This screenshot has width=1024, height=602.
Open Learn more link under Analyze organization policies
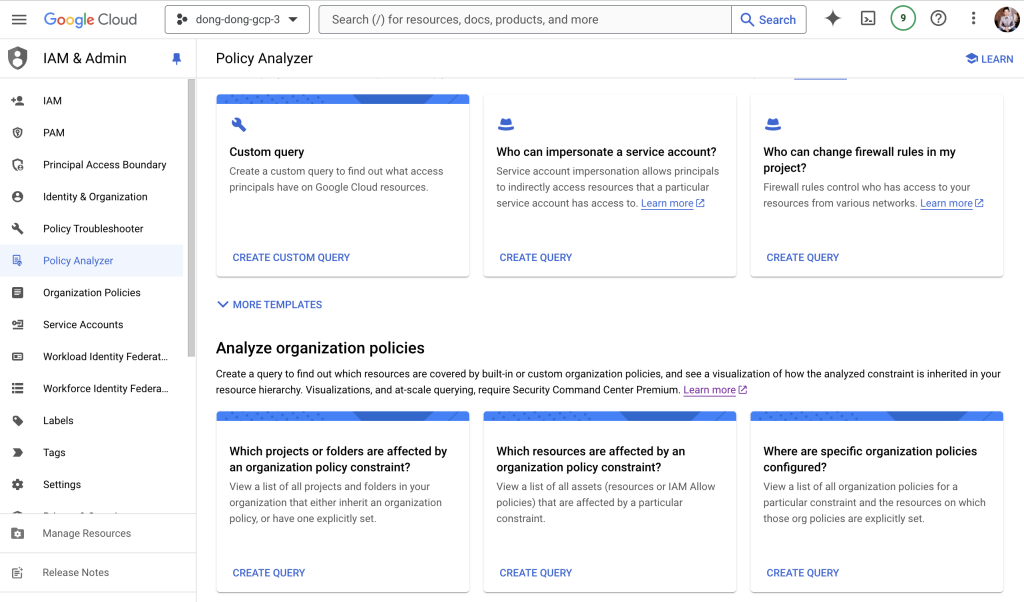point(715,390)
